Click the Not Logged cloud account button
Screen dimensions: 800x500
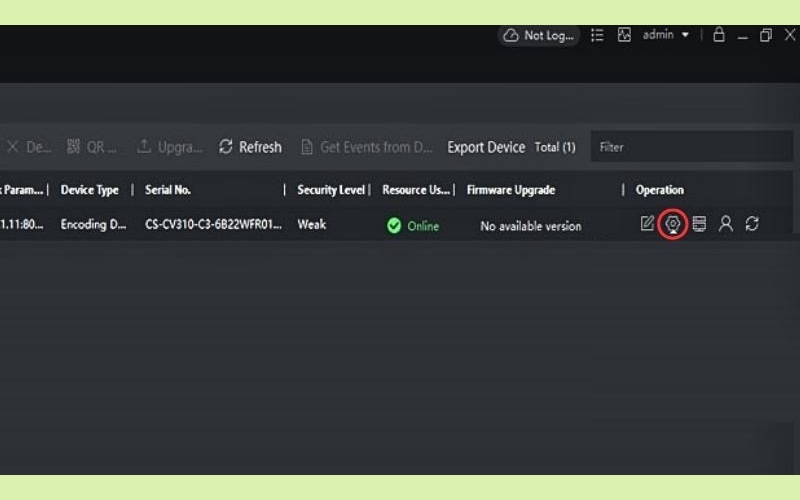tap(540, 35)
